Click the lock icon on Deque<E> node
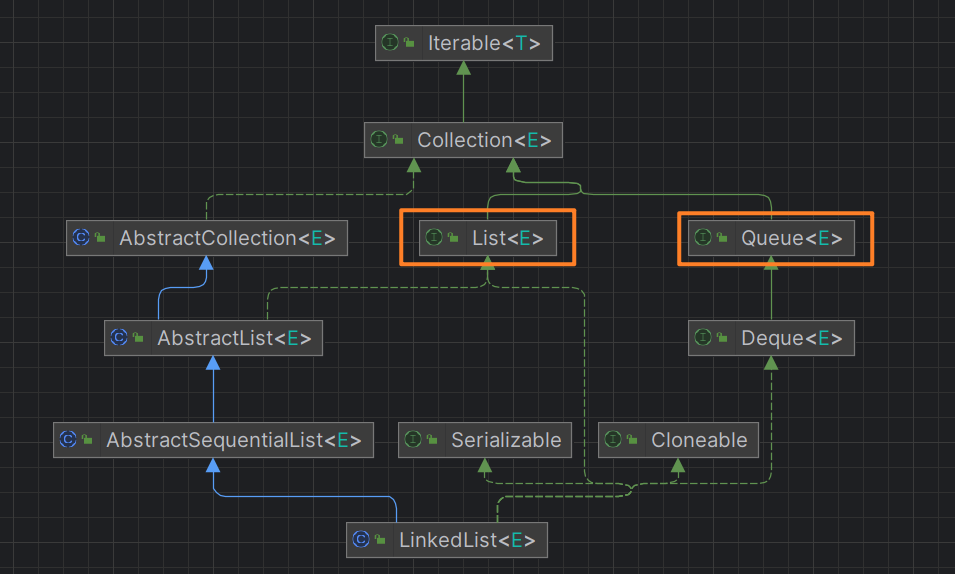The height and width of the screenshot is (574, 955). pos(722,337)
